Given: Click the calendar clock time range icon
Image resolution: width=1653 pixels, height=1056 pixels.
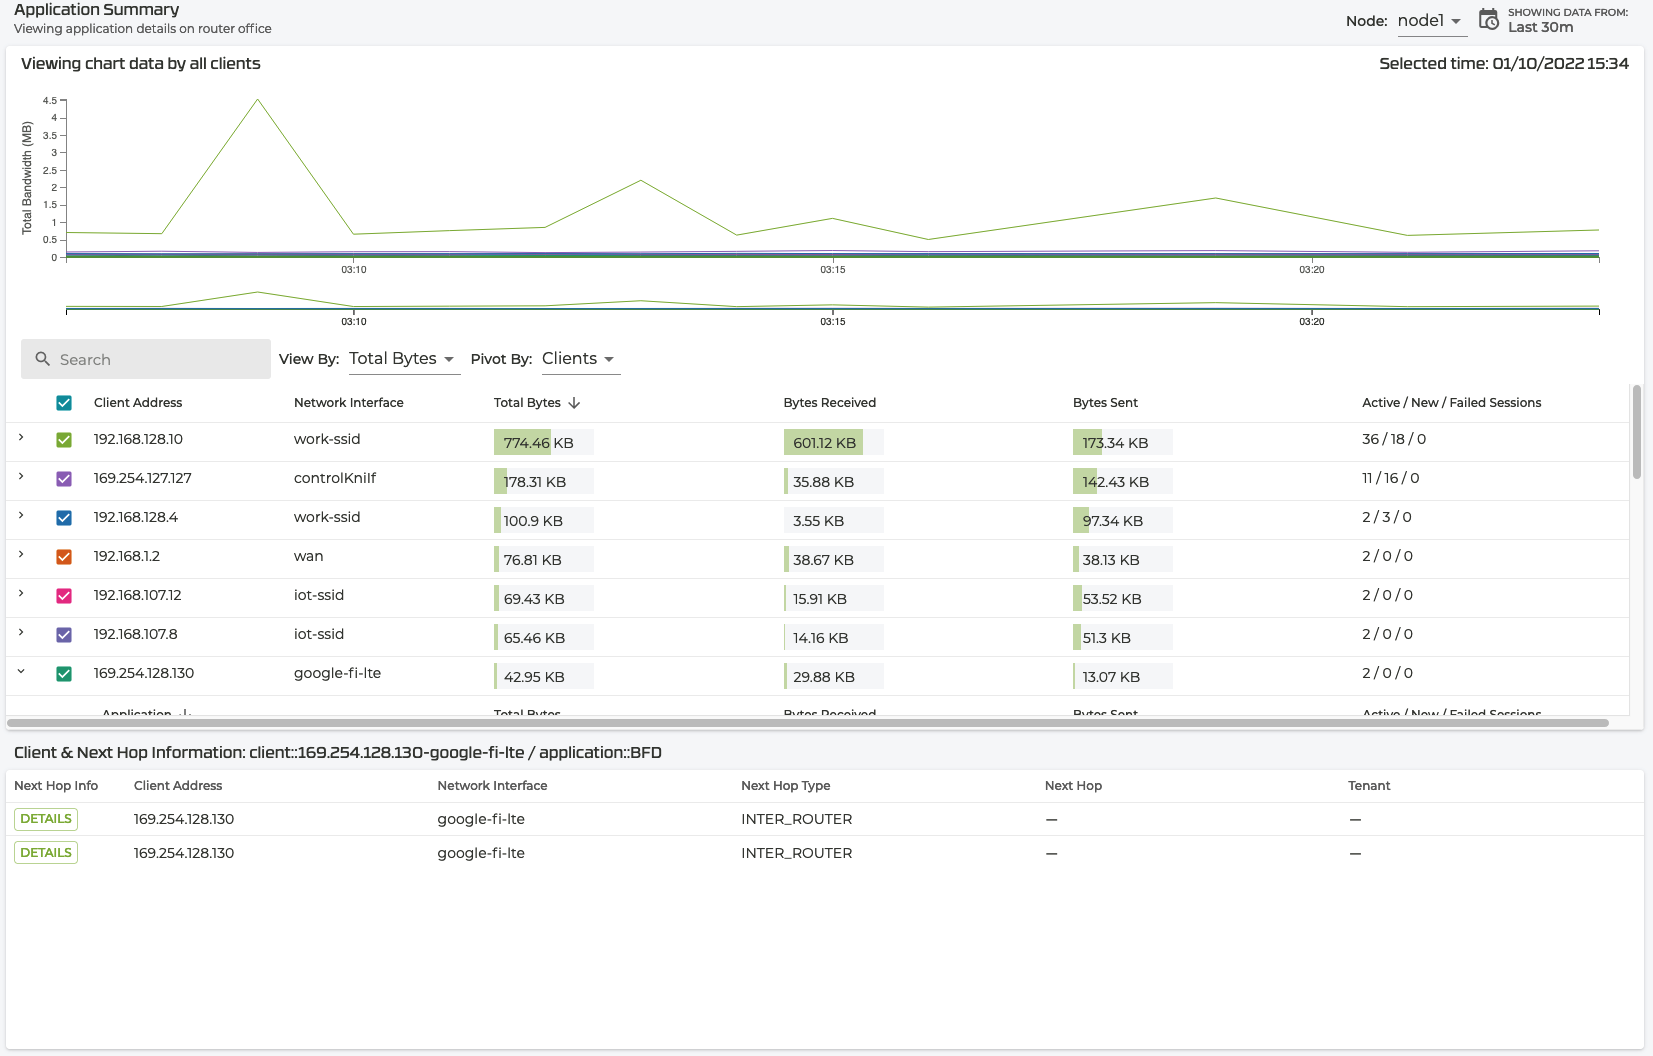Looking at the screenshot, I should tap(1488, 20).
